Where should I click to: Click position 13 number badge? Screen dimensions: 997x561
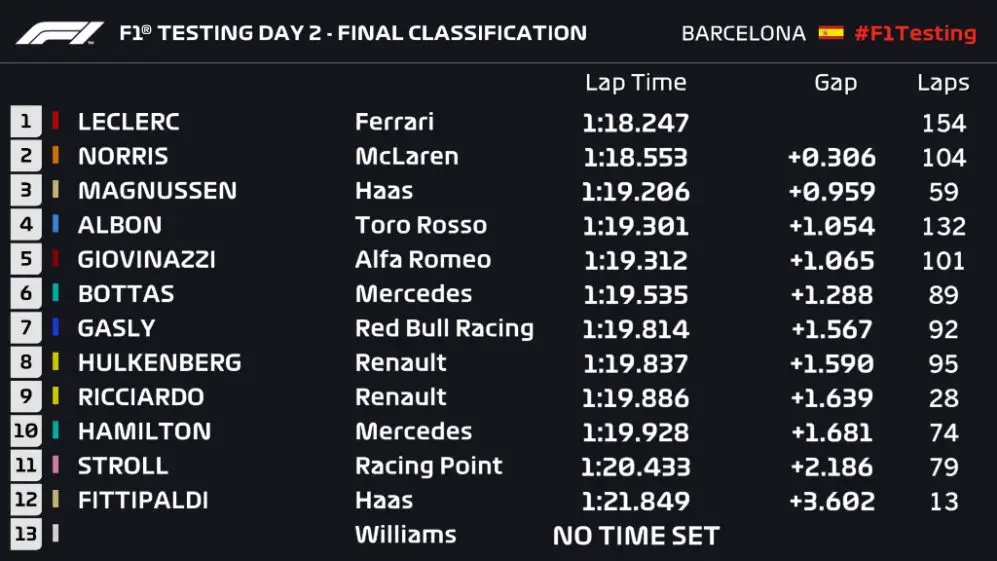coord(25,534)
